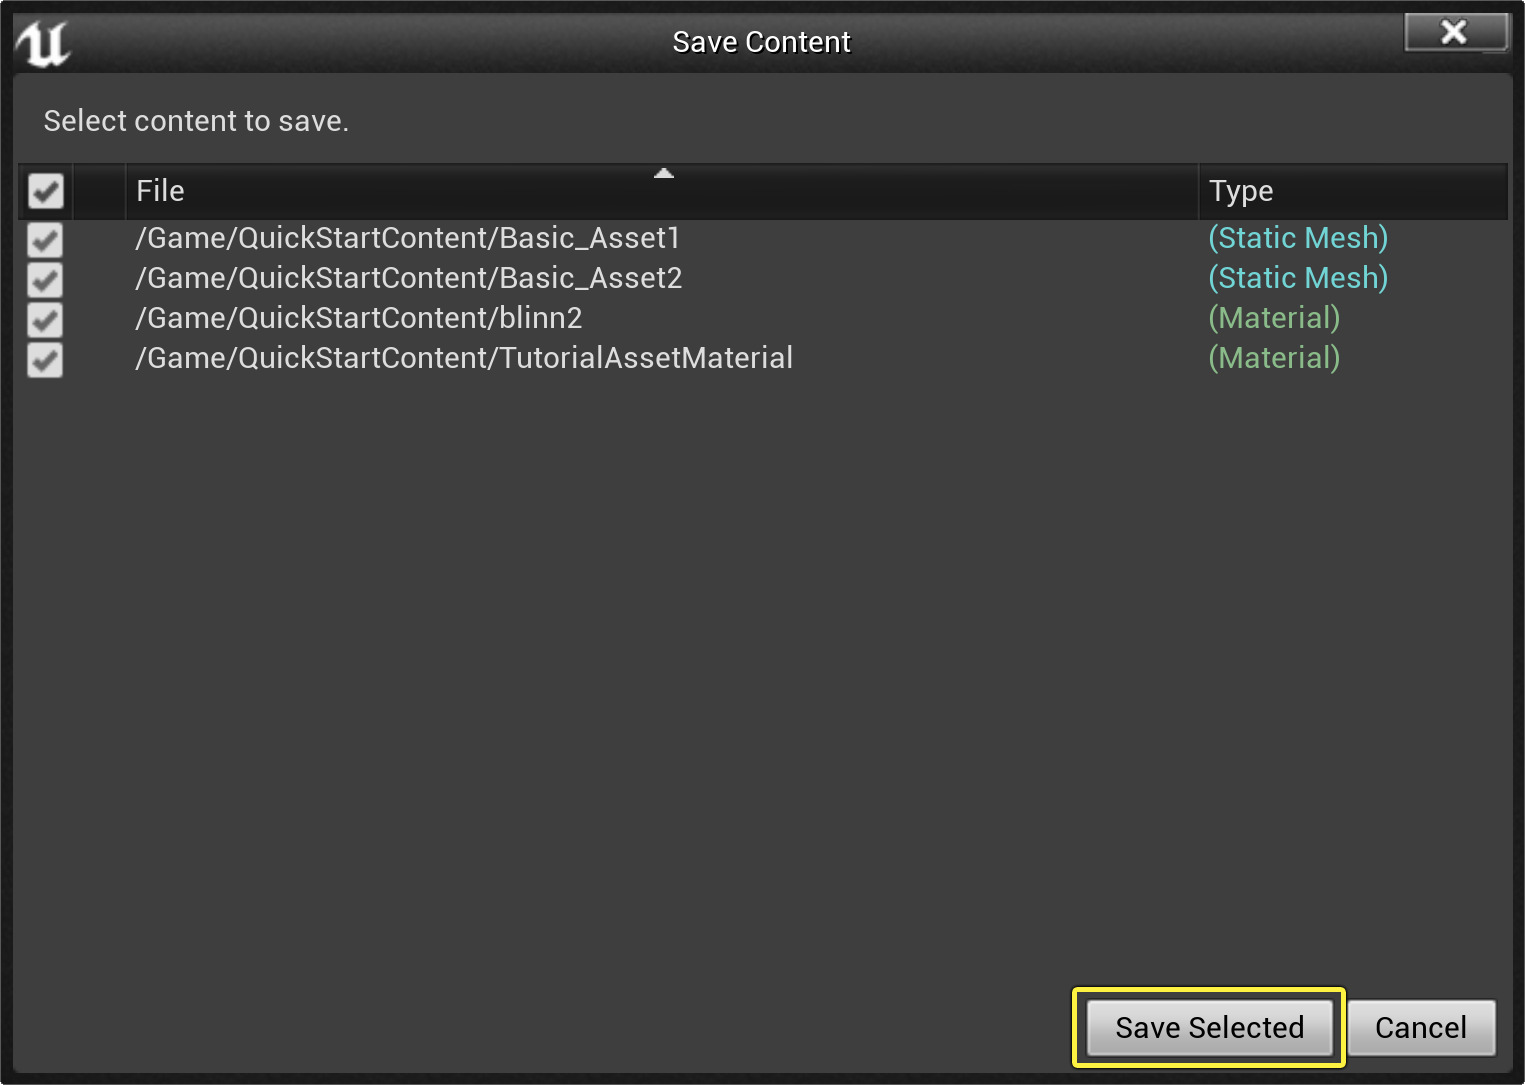Close the Save Content dialog
Viewport: 1525px width, 1085px height.
(x=1455, y=32)
